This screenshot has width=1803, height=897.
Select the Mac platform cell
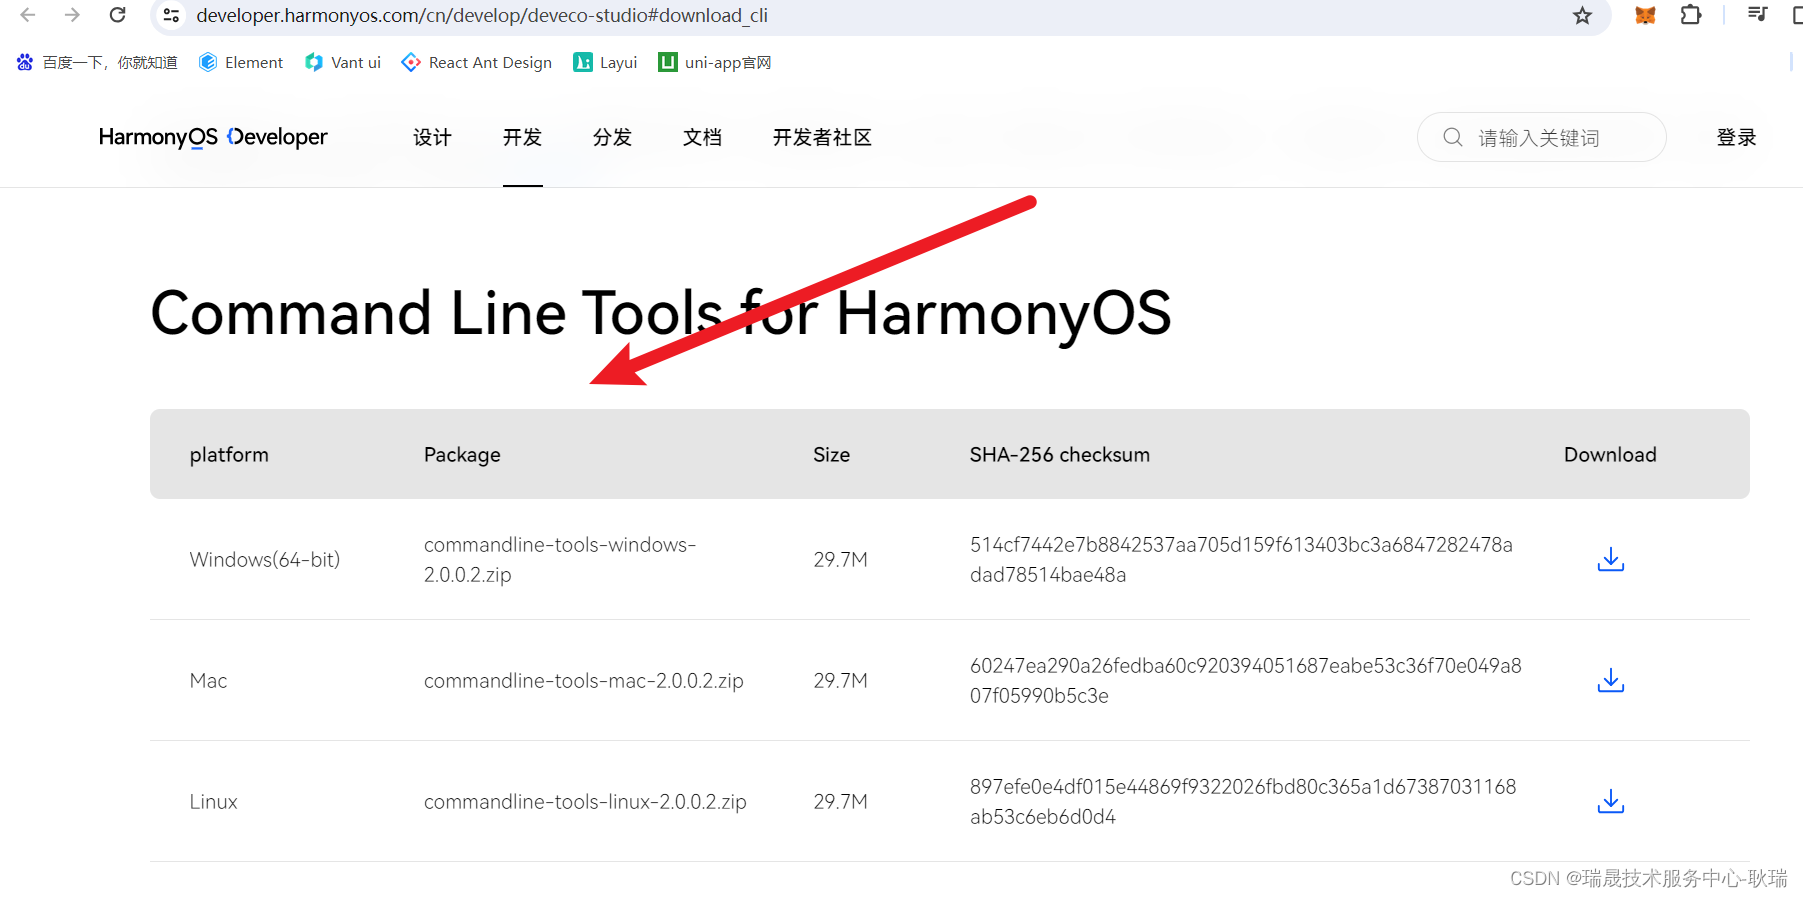(x=208, y=681)
